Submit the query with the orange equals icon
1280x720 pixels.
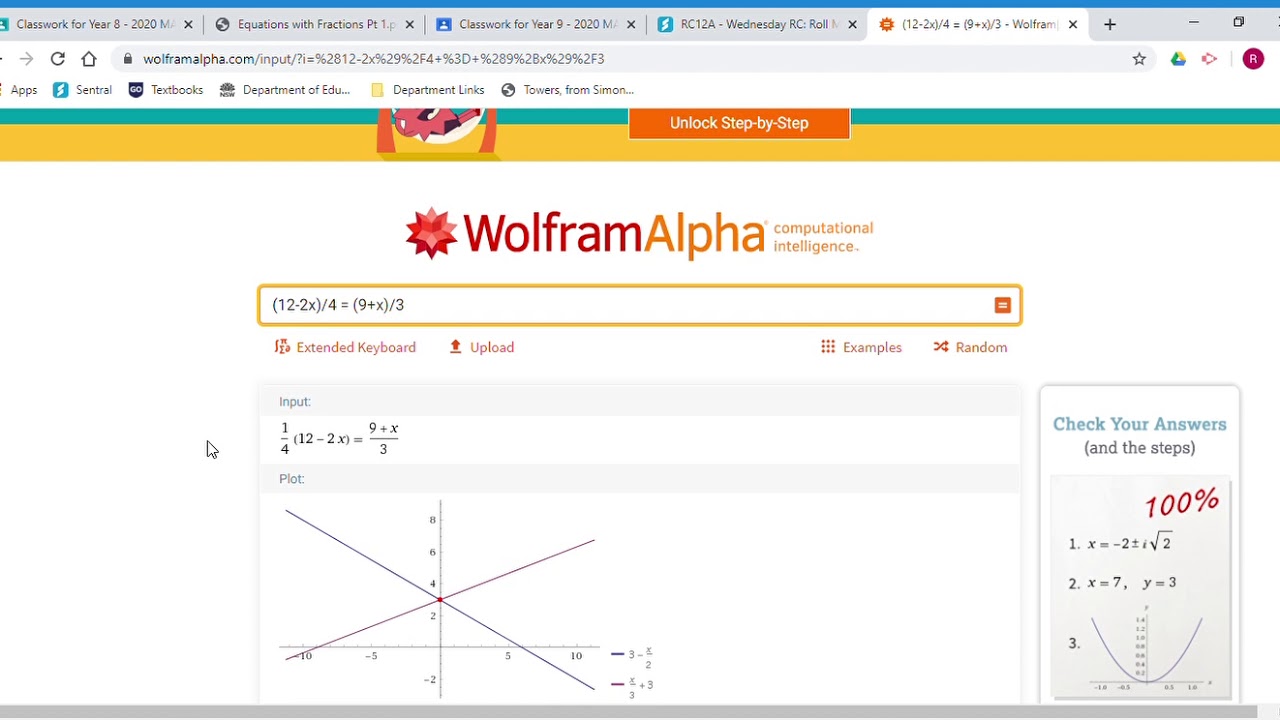tap(1002, 305)
